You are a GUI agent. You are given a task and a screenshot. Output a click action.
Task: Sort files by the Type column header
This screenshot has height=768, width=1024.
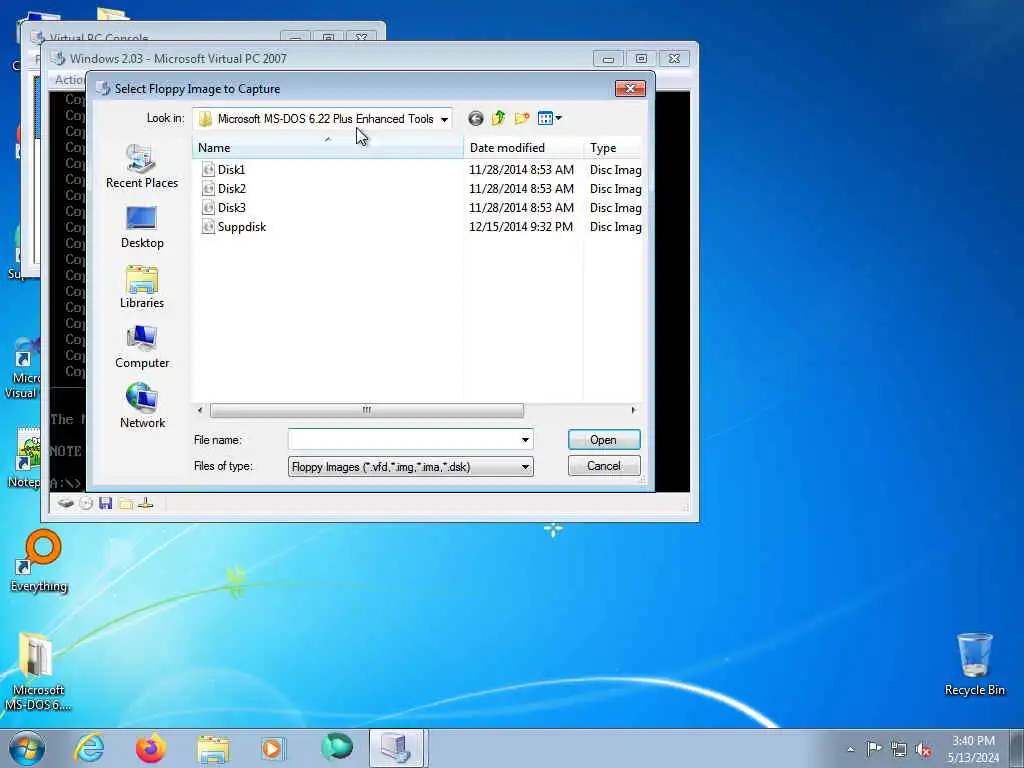(613, 148)
